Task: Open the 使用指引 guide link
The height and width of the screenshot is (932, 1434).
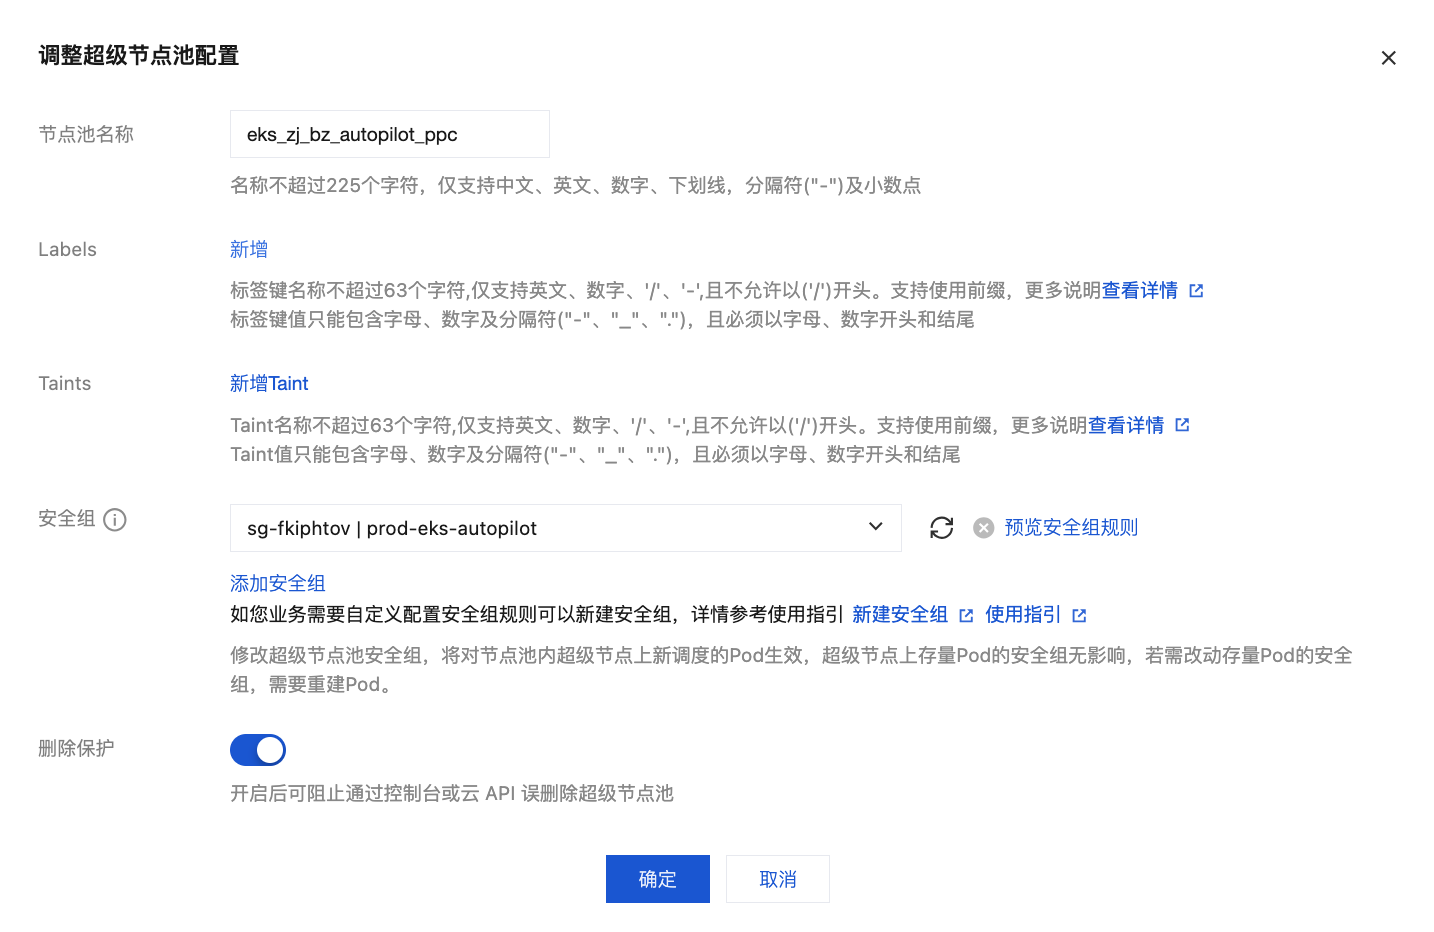Action: click(x=1022, y=615)
